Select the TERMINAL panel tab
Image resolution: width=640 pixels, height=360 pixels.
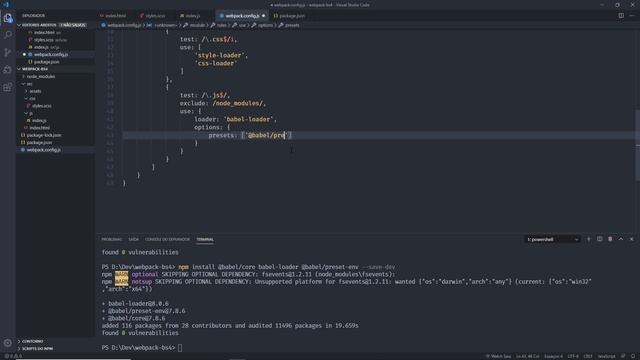pyautogui.click(x=205, y=240)
